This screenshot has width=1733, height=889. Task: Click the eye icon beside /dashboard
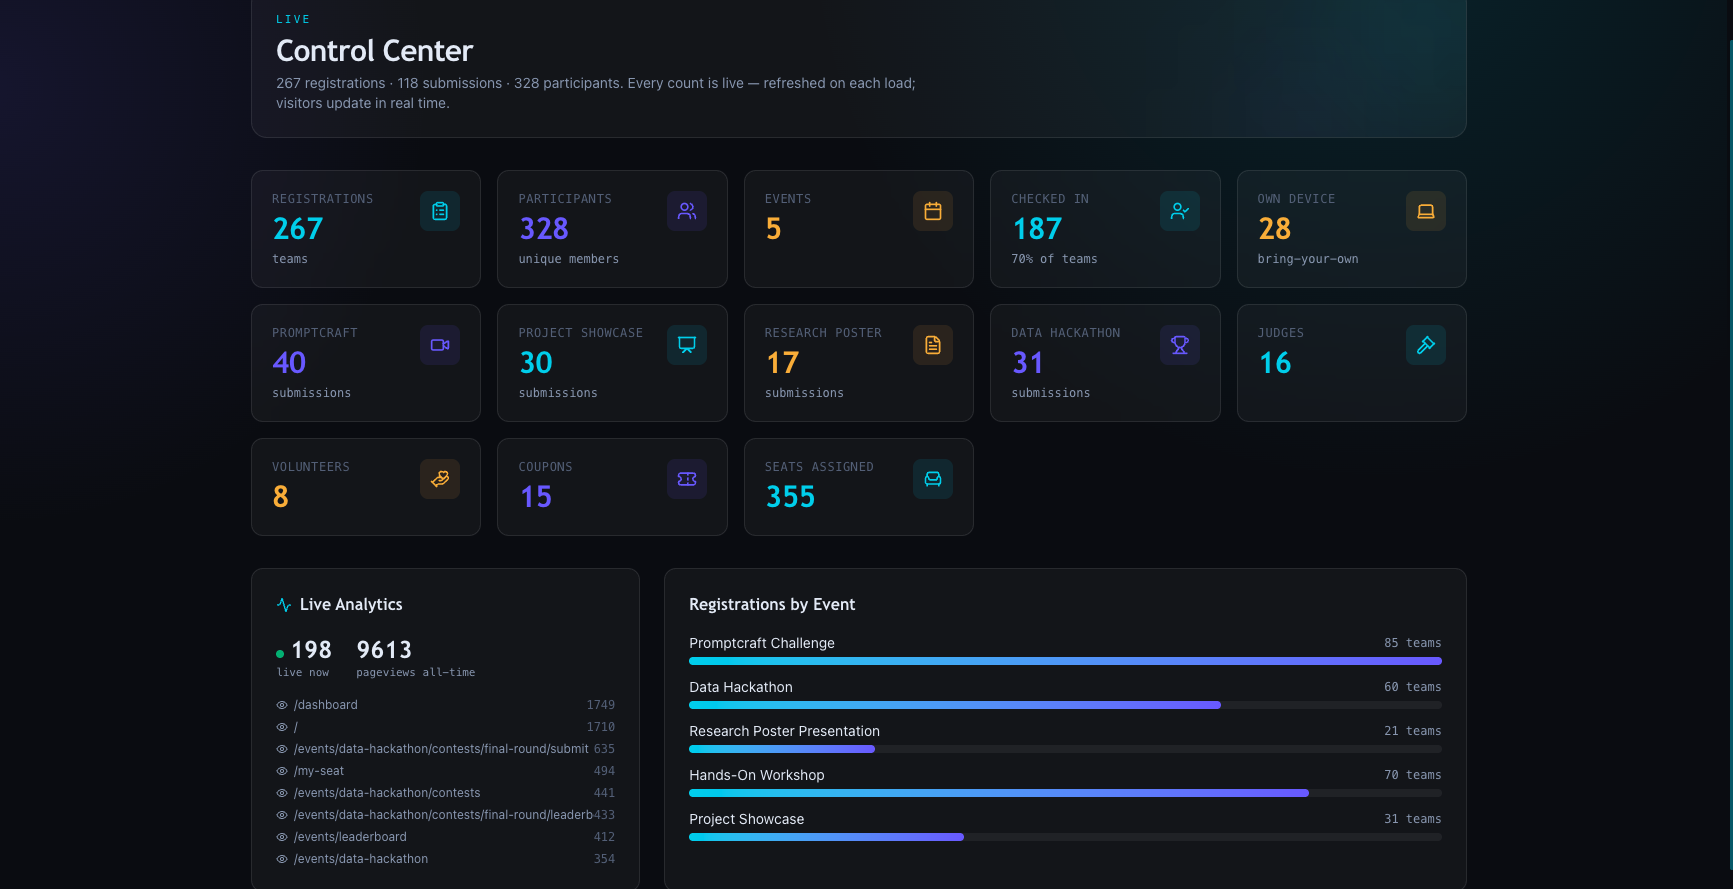coord(282,705)
